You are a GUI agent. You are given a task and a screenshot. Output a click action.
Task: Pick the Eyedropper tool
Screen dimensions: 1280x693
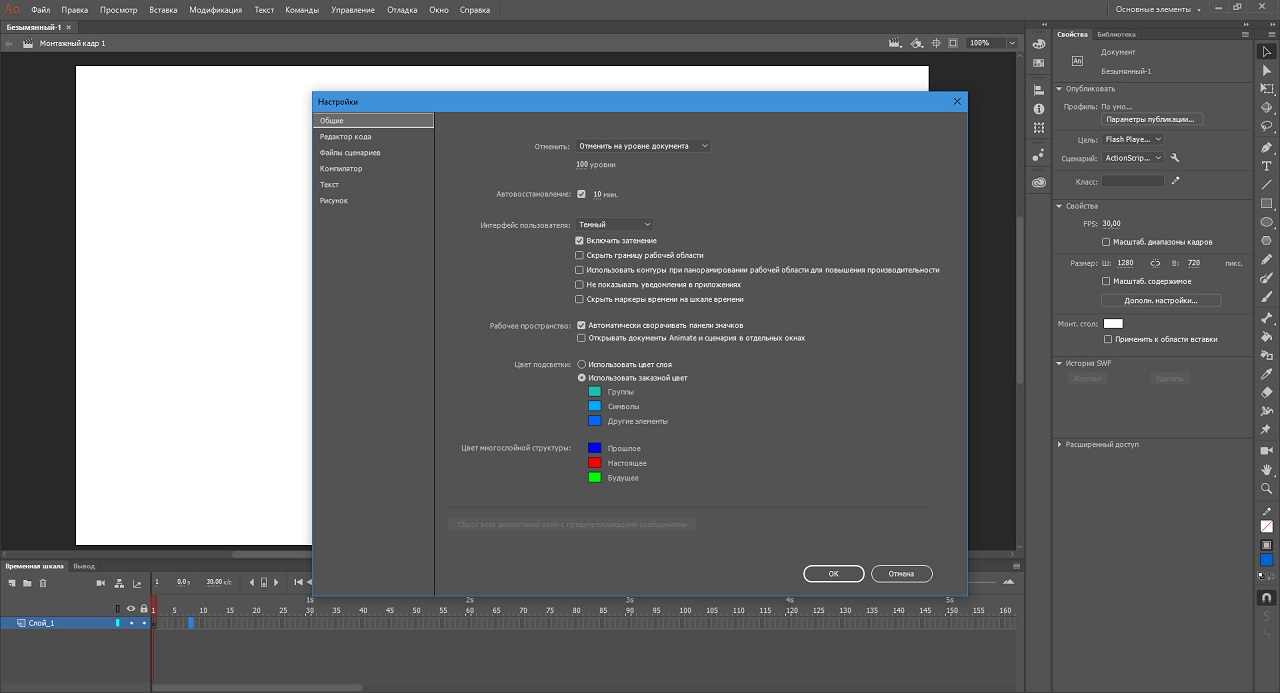click(x=1266, y=373)
